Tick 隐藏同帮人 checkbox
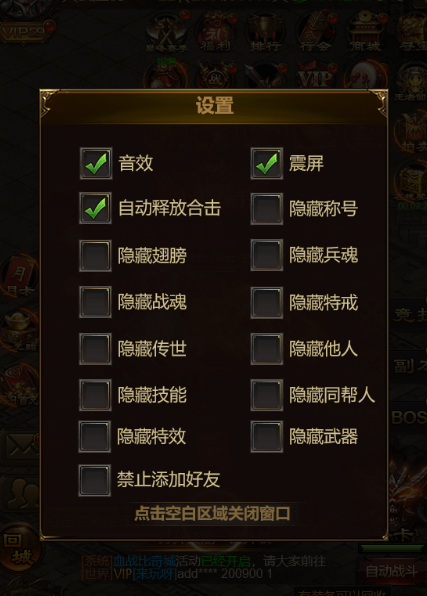The width and height of the screenshot is (427, 596). pyautogui.click(x=267, y=395)
